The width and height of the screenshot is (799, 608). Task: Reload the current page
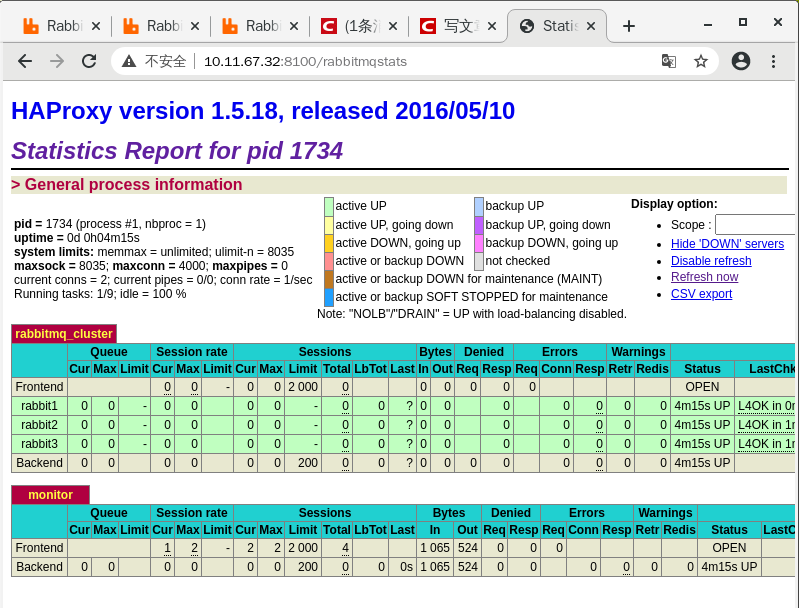click(89, 62)
